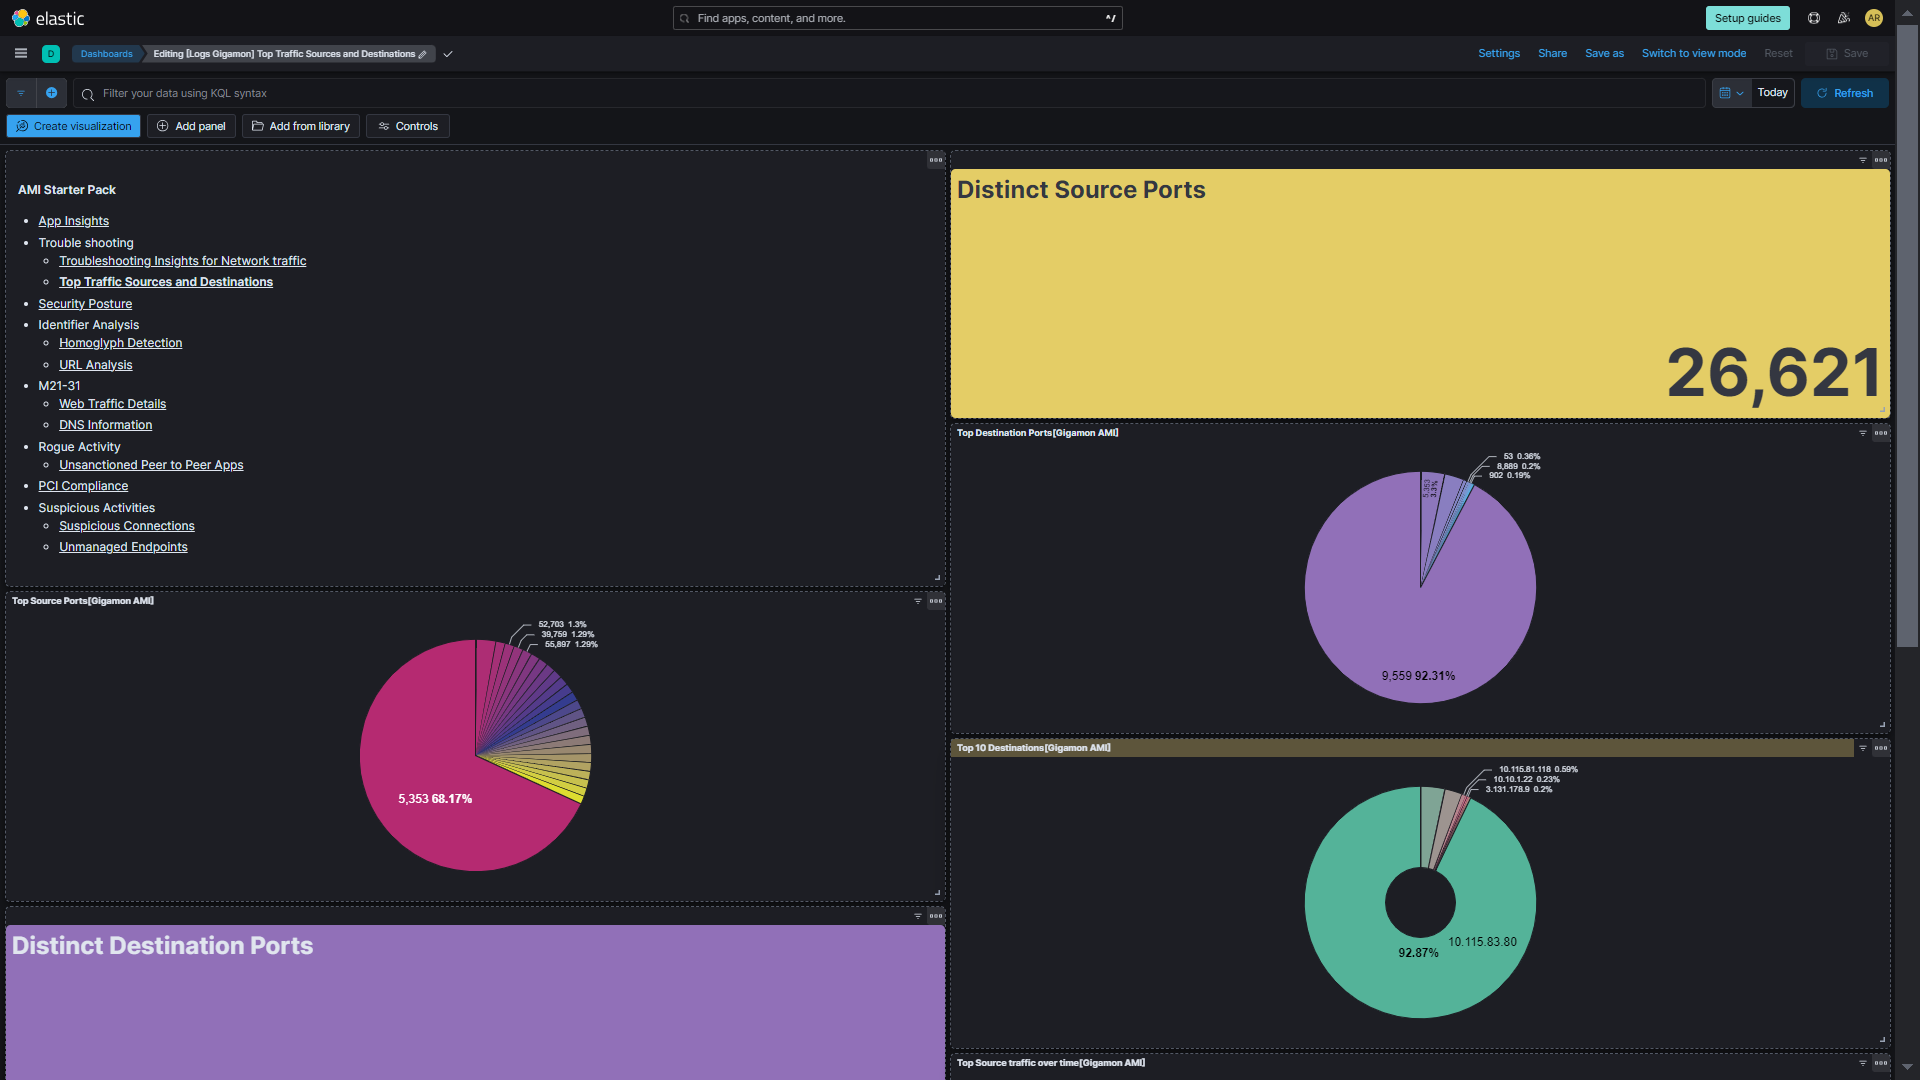Image resolution: width=1920 pixels, height=1080 pixels.
Task: Add a filter using the plus icon
Action: (52, 93)
